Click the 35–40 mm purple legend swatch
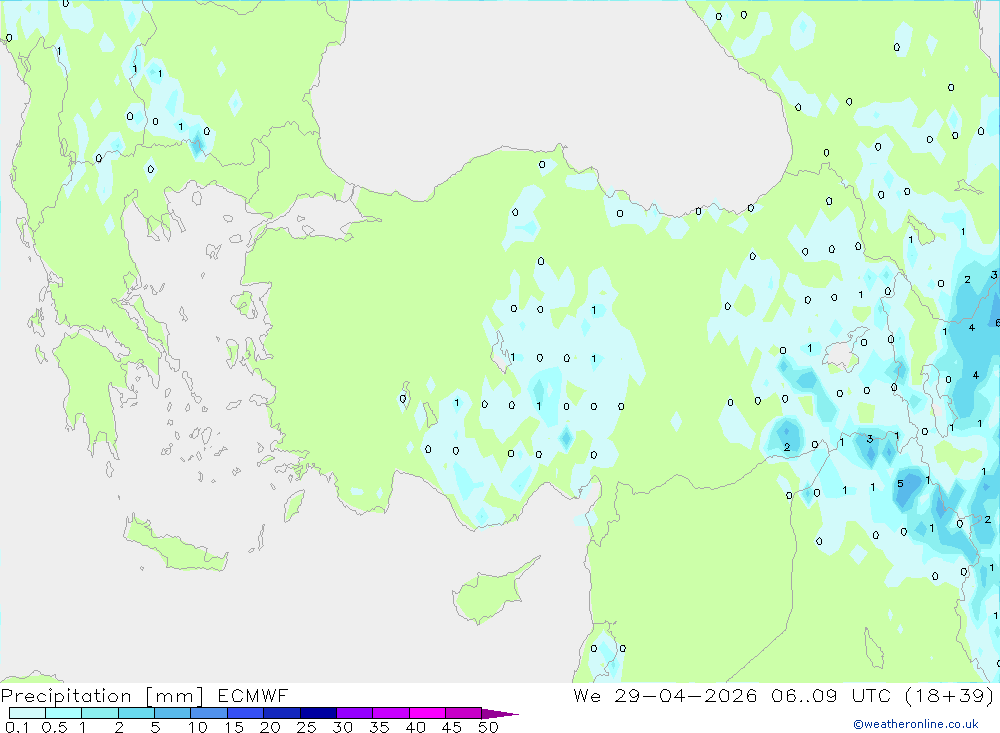Viewport: 1000px width, 733px height. [391, 713]
